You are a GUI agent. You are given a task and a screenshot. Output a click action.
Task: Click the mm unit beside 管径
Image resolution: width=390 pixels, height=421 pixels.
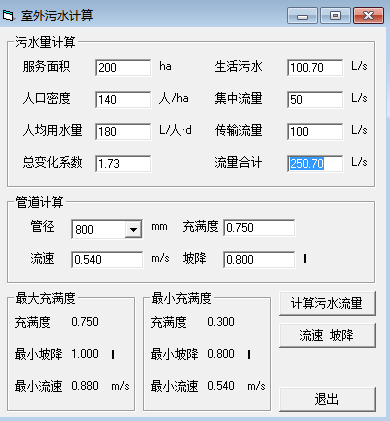pos(159,227)
